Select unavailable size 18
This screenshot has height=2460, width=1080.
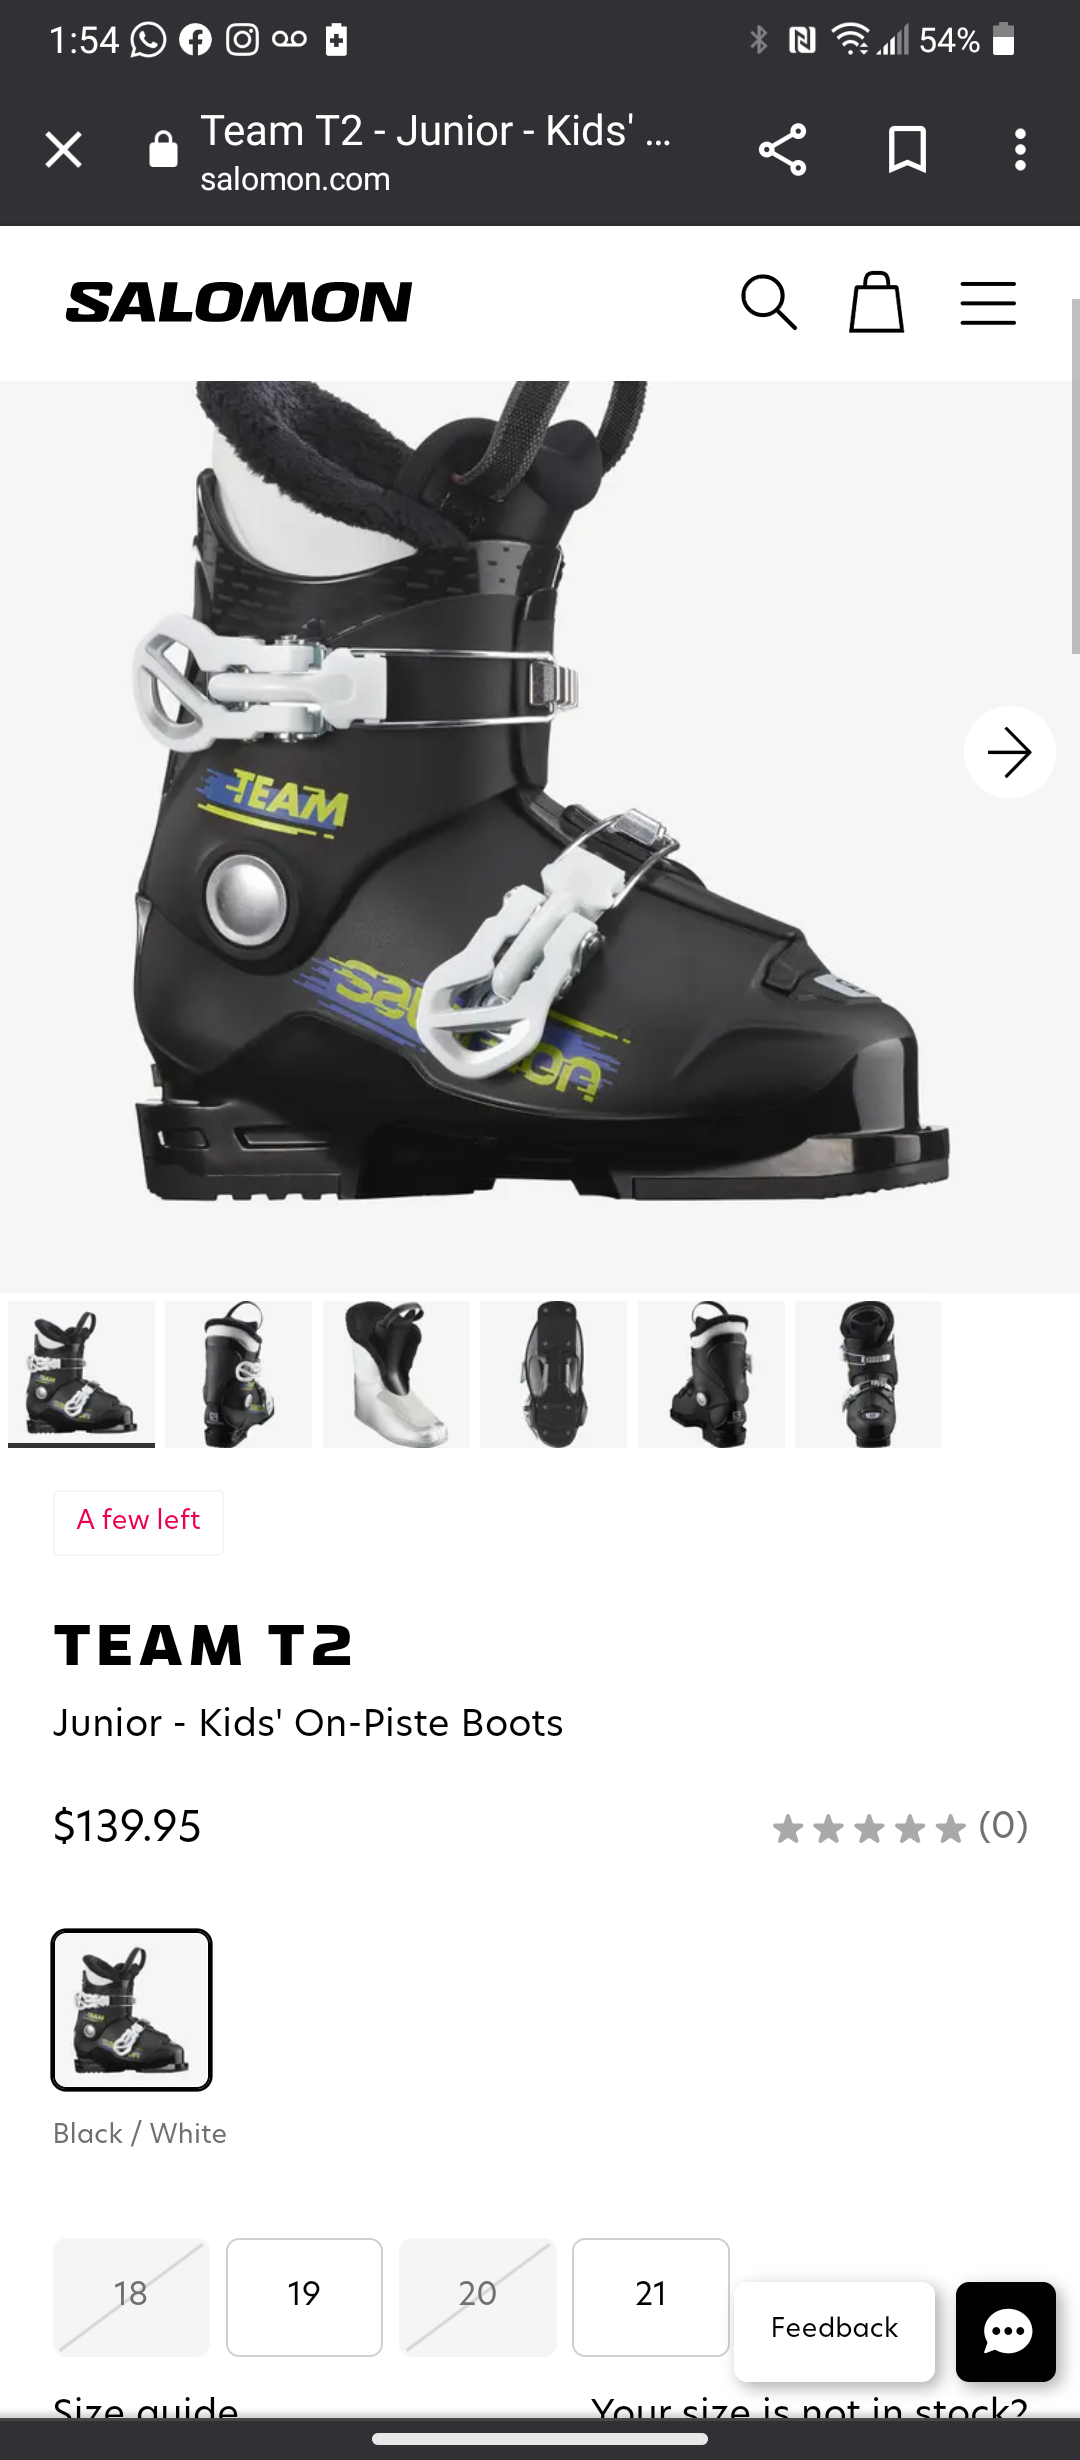click(x=131, y=2297)
